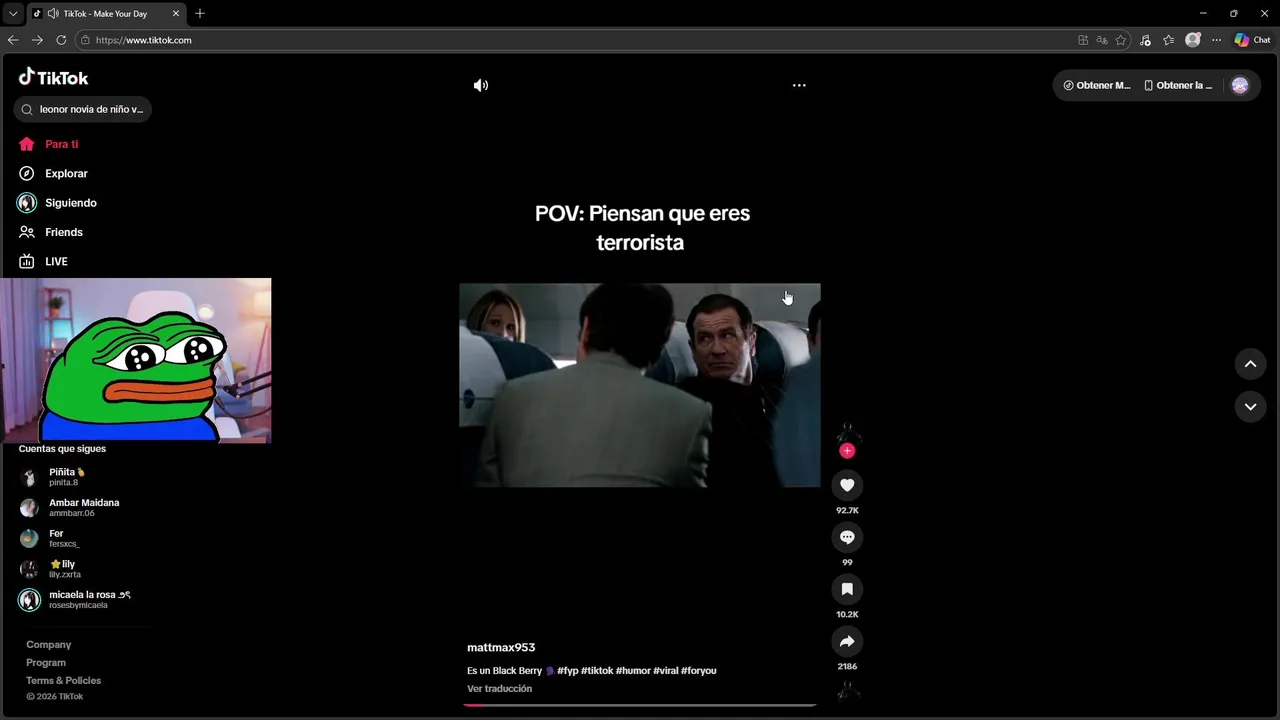
Task: Click Ver traducción under the caption
Action: point(499,689)
